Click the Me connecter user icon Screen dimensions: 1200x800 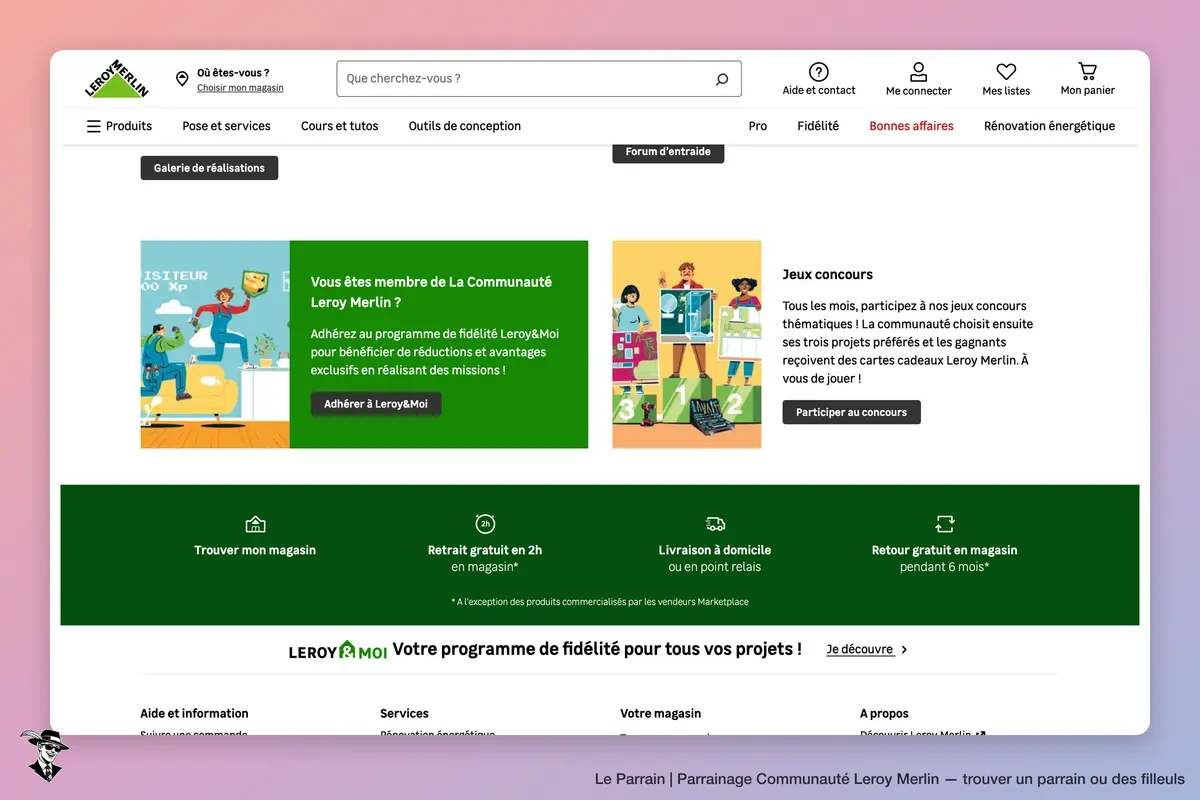(x=918, y=72)
